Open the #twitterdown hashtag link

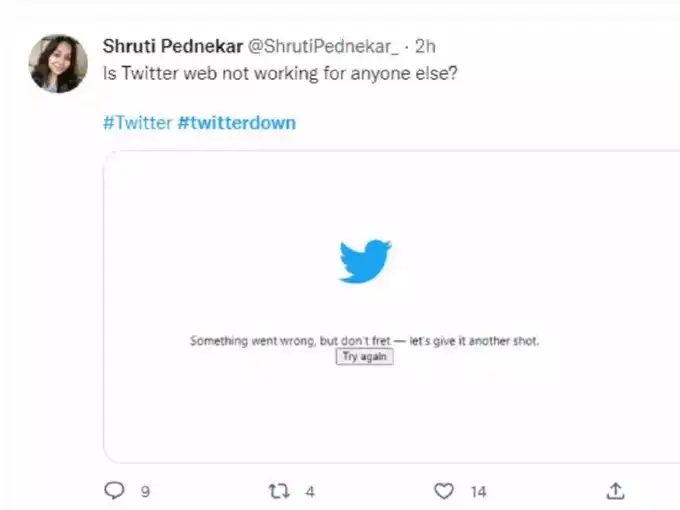[236, 123]
